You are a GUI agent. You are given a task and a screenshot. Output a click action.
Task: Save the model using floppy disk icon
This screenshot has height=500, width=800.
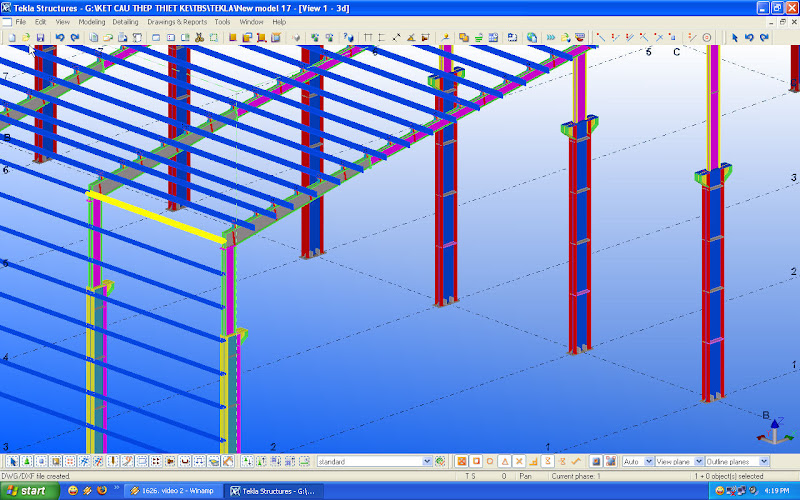[39, 37]
